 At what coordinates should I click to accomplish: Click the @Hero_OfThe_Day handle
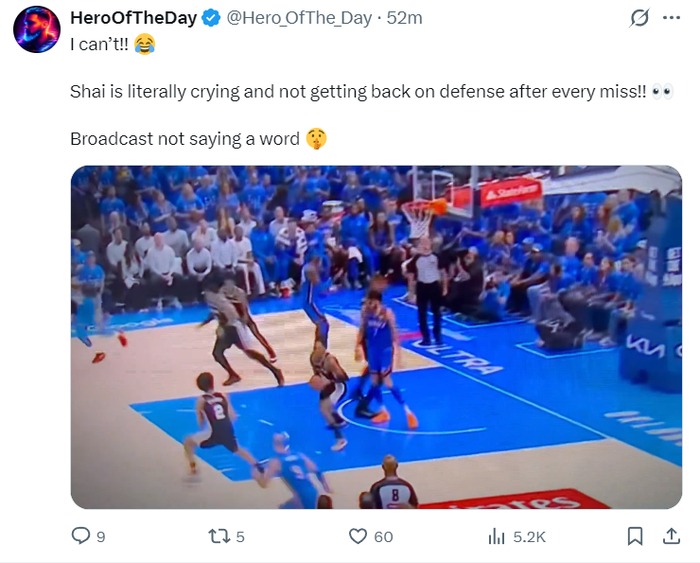[x=299, y=18]
